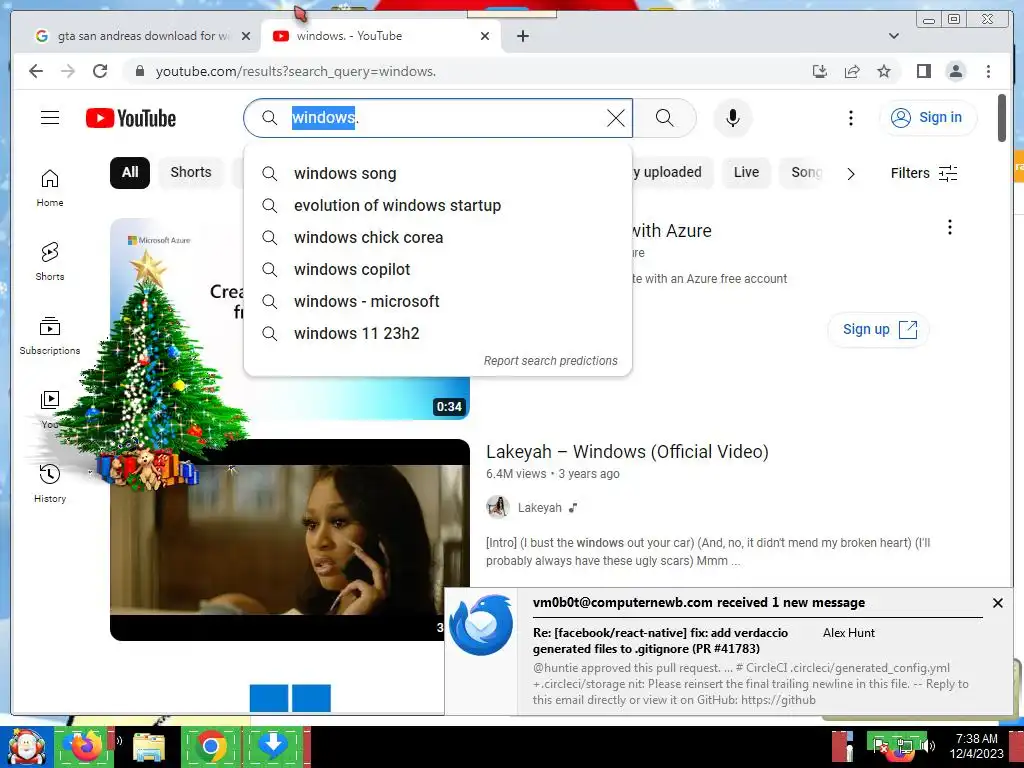The image size is (1024, 768).
Task: Toggle the Chrome side panel icon
Action: 923,71
